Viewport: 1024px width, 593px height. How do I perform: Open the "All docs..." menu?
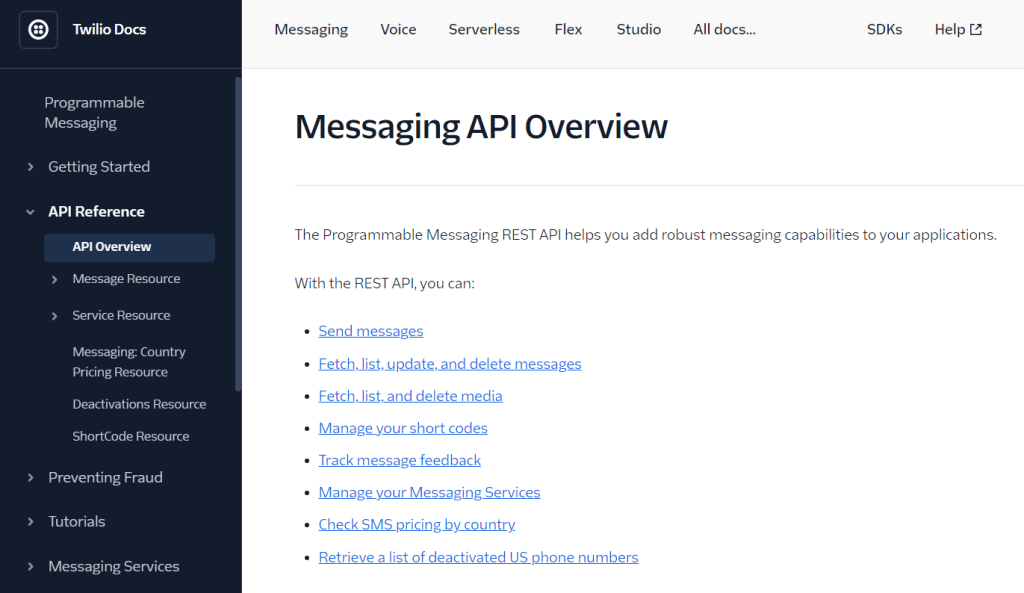(723, 29)
